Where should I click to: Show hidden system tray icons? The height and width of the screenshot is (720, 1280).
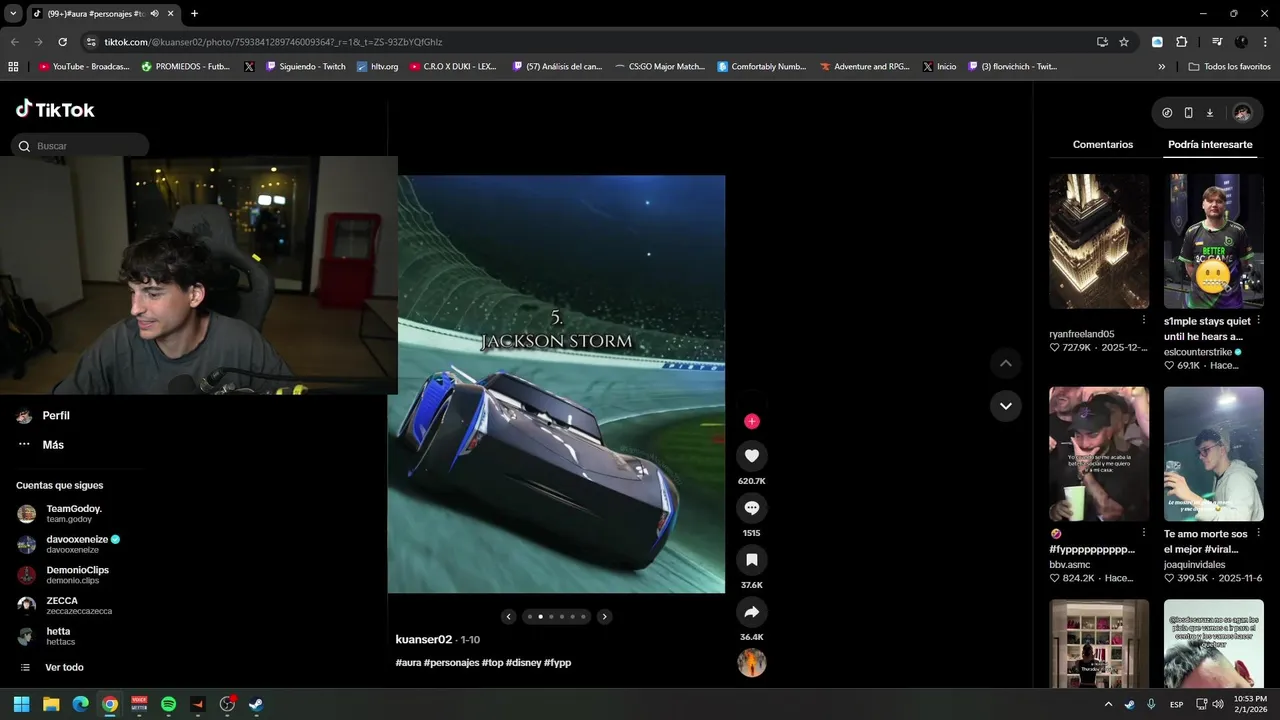pos(1108,704)
